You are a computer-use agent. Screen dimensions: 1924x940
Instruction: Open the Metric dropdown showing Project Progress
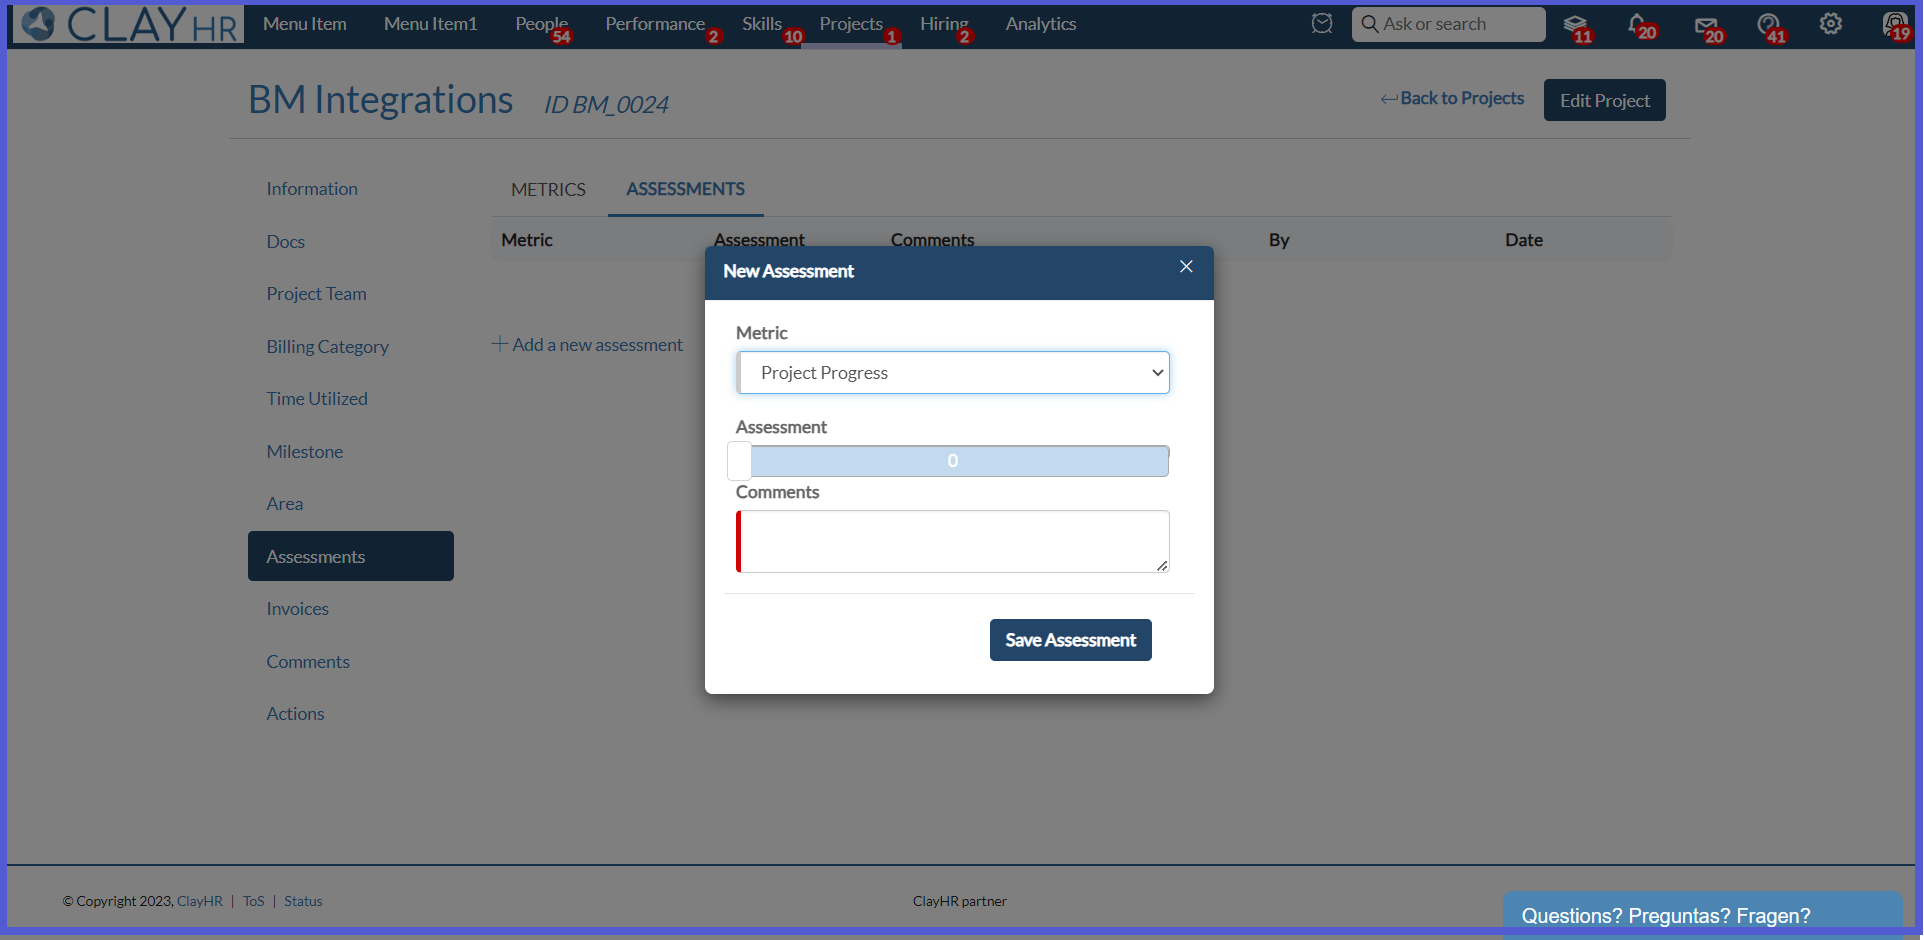click(954, 372)
